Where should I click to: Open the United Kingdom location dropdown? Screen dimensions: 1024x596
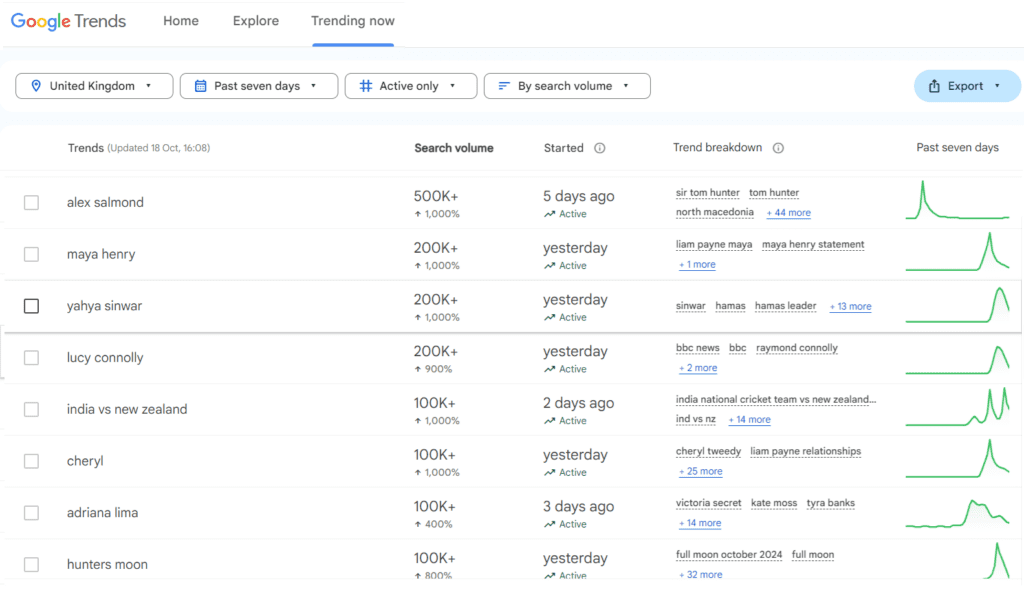(94, 86)
